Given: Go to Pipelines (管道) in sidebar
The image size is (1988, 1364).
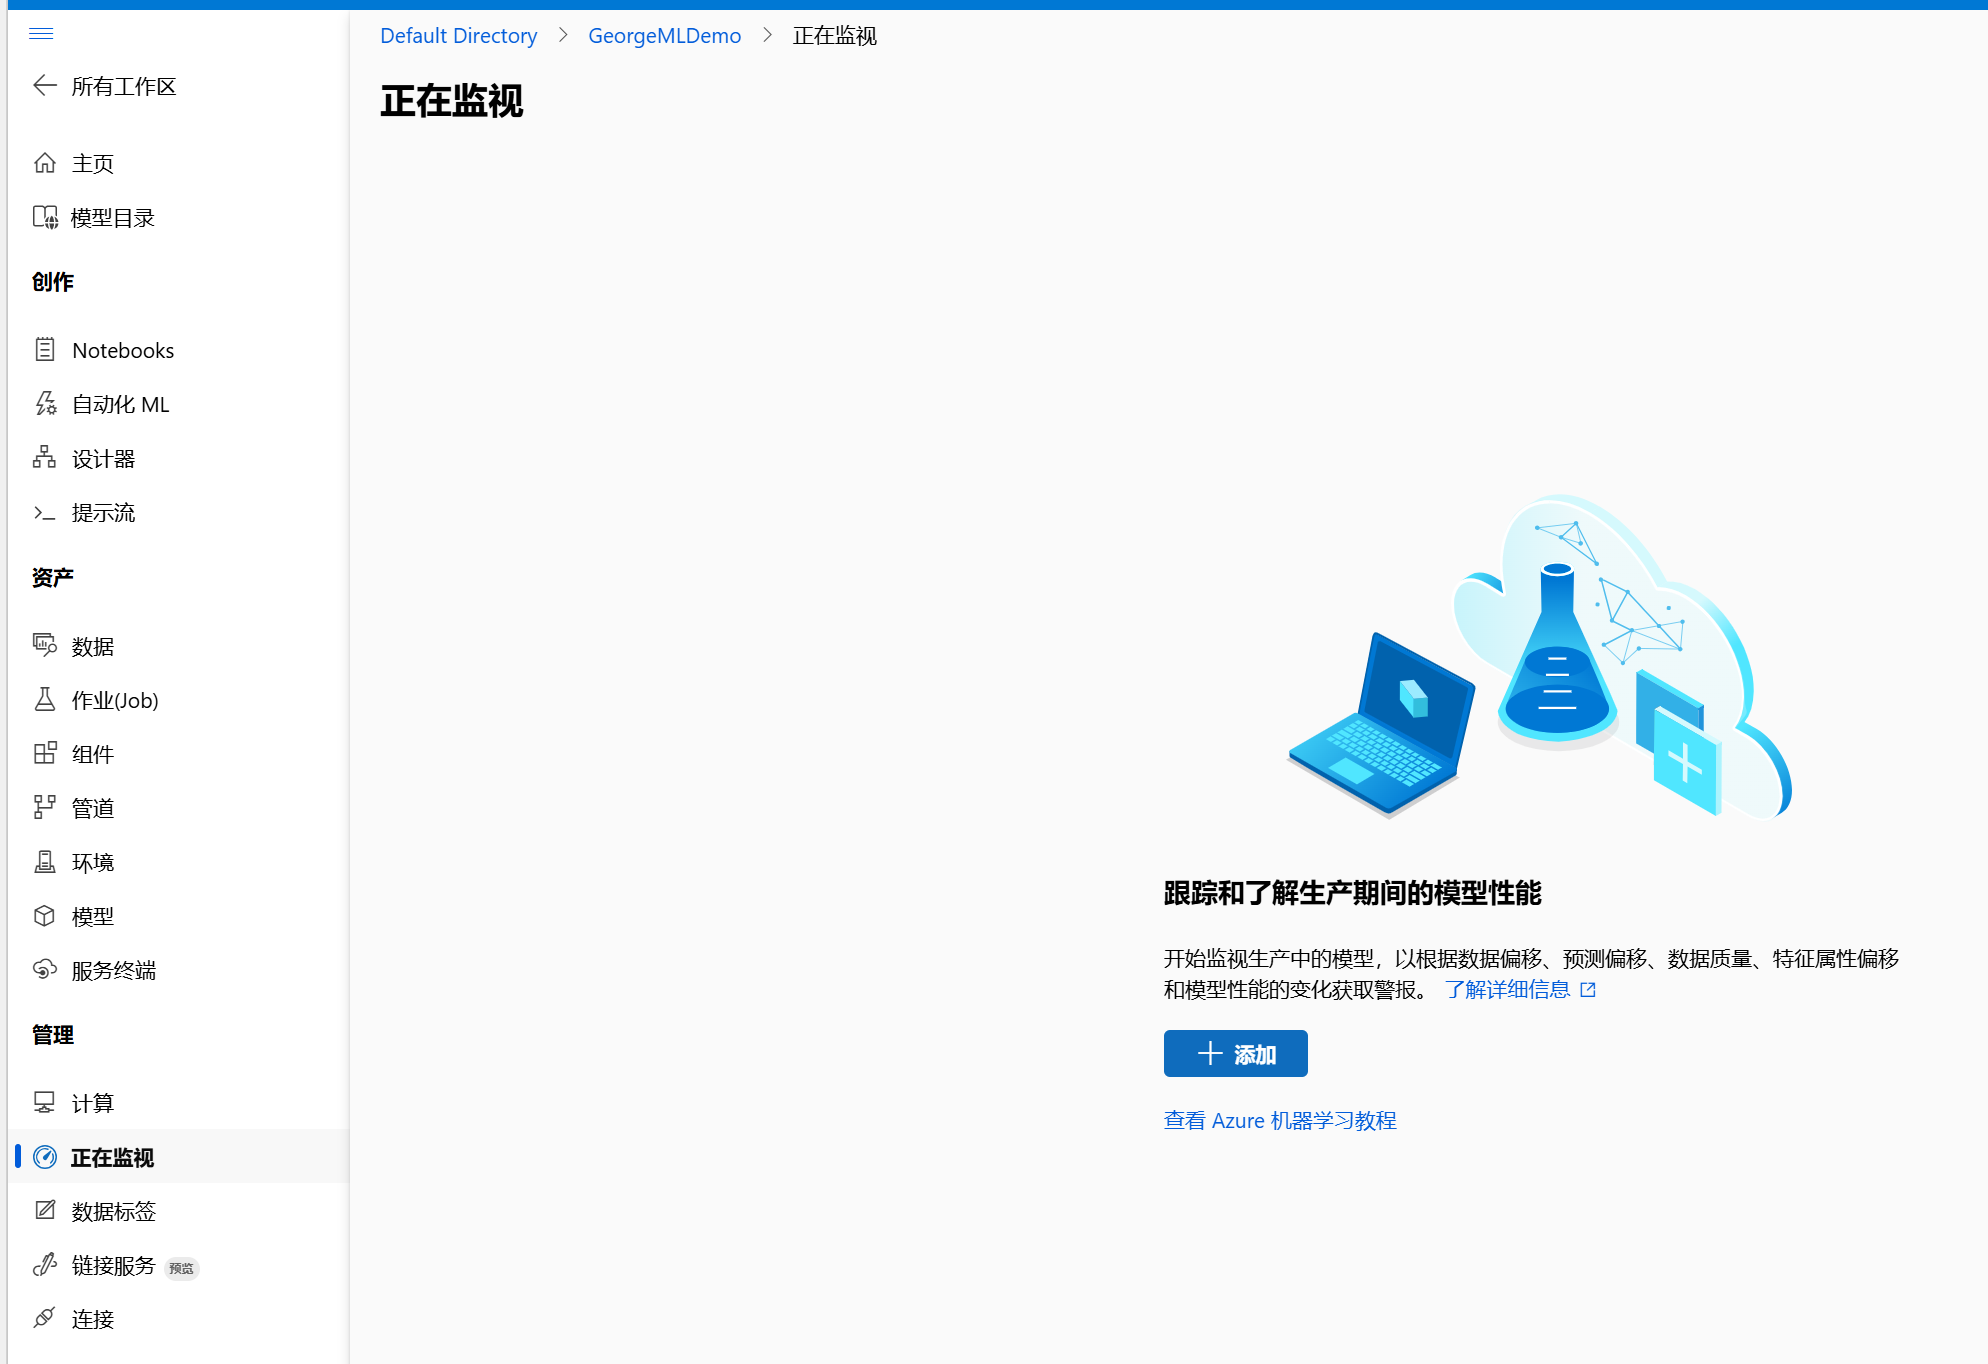Looking at the screenshot, I should tap(92, 808).
